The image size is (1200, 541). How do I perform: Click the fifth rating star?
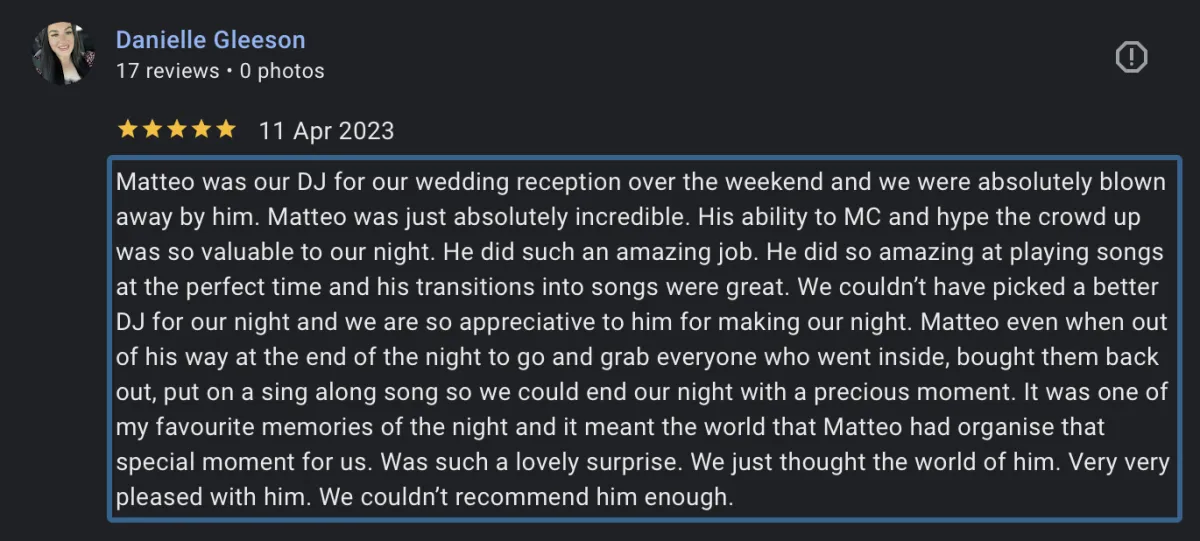point(226,129)
